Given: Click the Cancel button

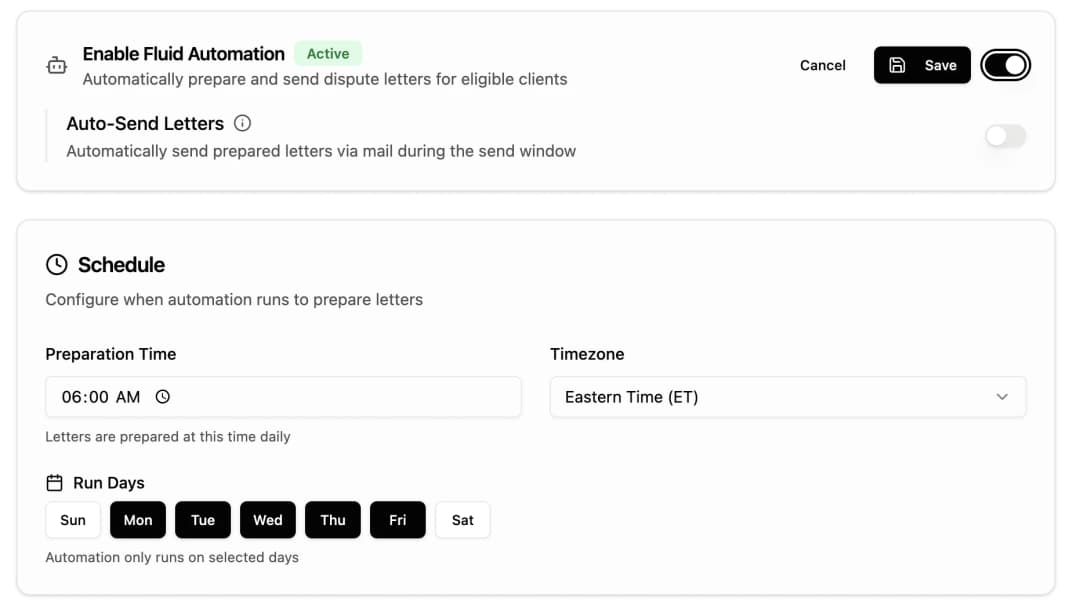Looking at the screenshot, I should 823,65.
